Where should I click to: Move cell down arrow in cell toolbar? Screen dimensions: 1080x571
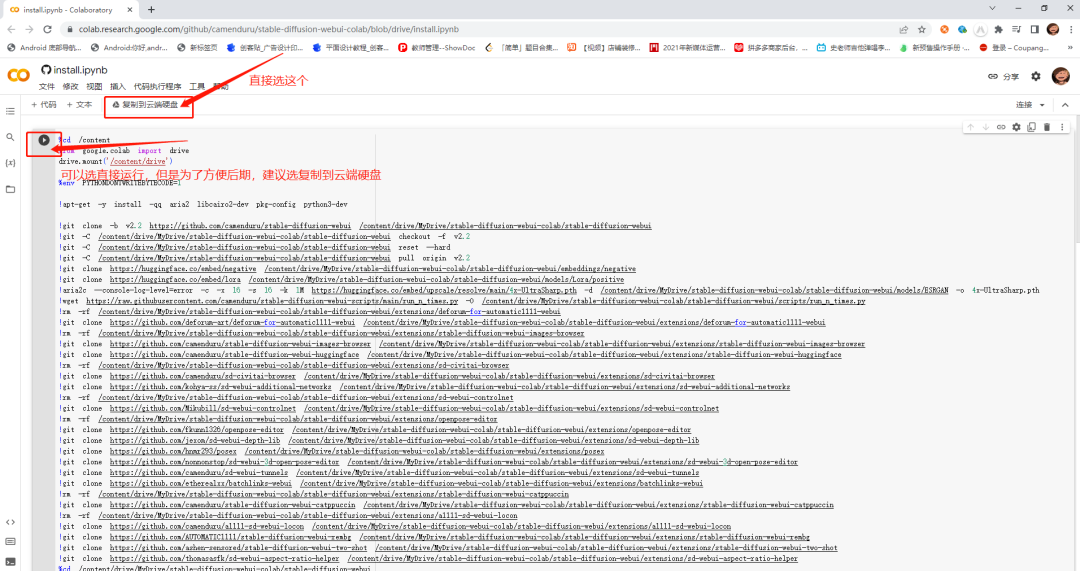click(x=986, y=127)
